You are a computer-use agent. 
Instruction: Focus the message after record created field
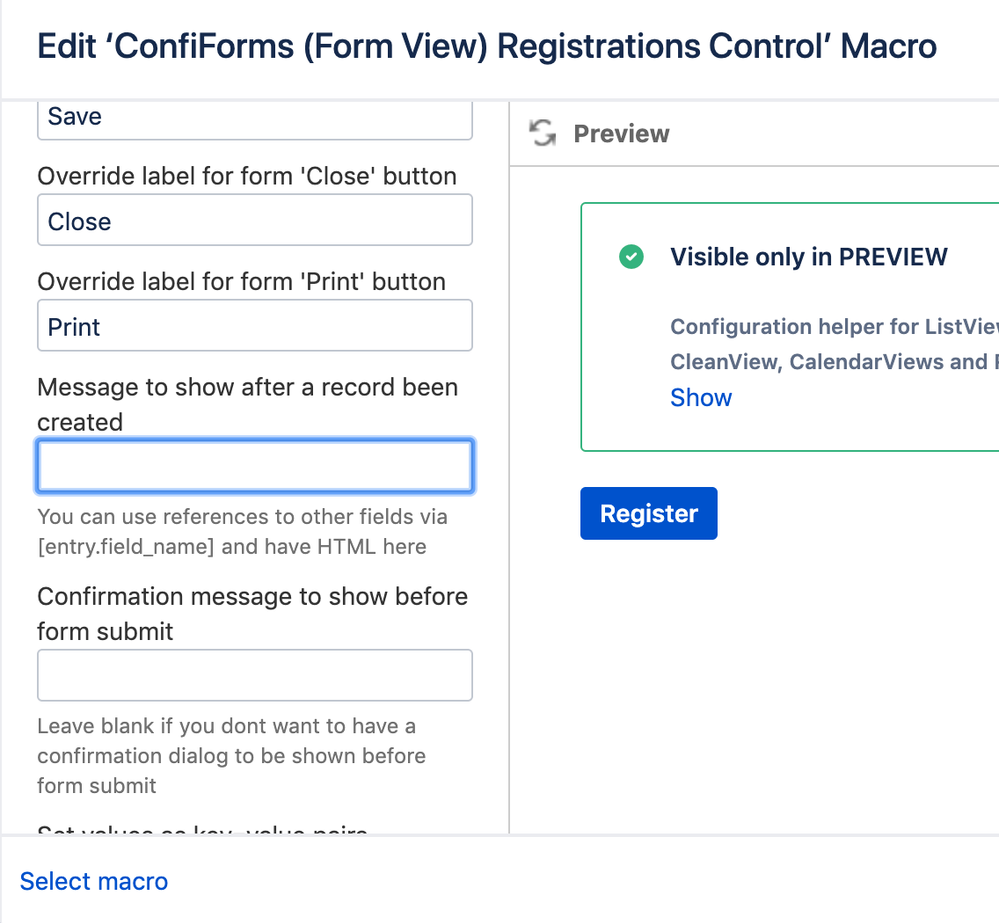(254, 465)
